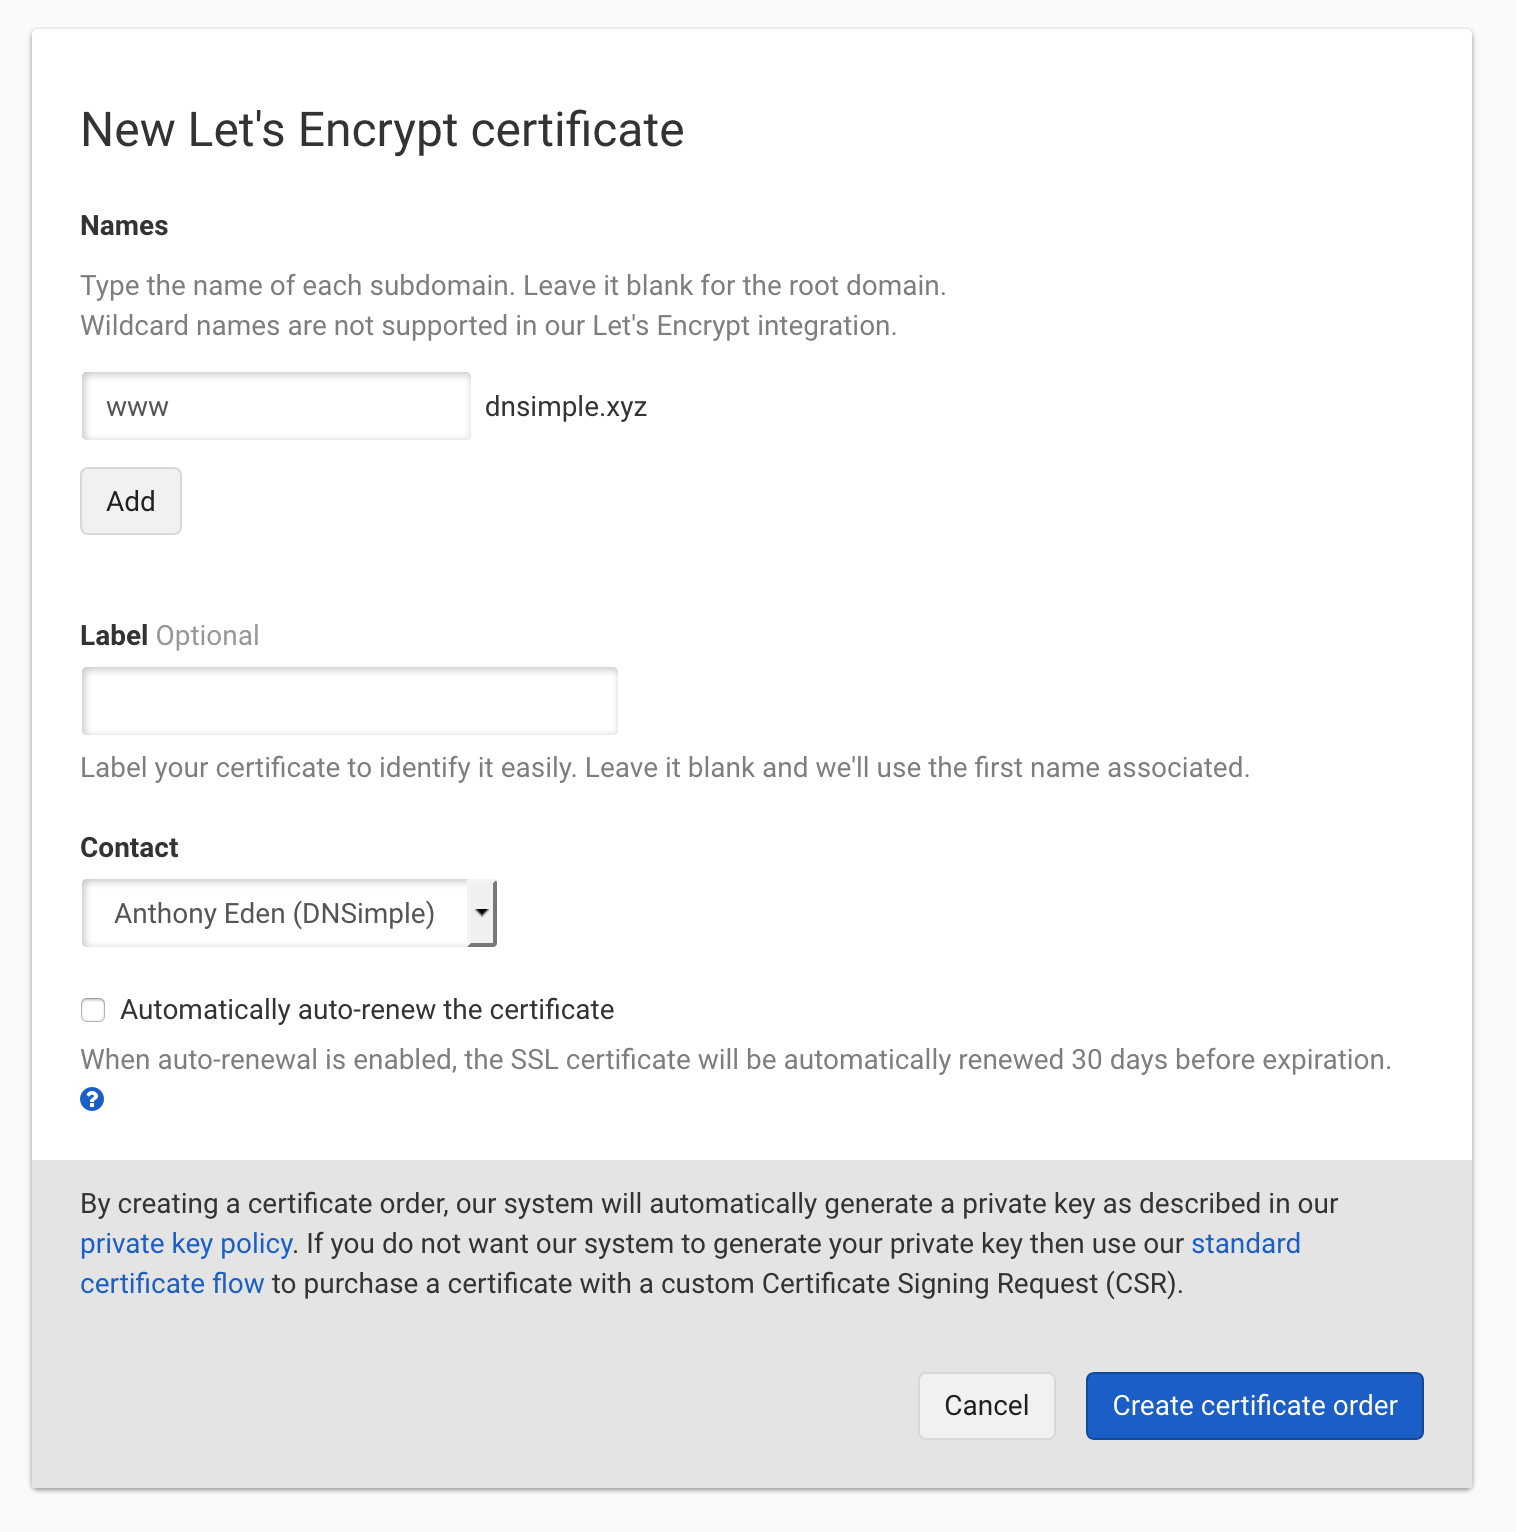Click the Contact dropdown arrow

(482, 913)
